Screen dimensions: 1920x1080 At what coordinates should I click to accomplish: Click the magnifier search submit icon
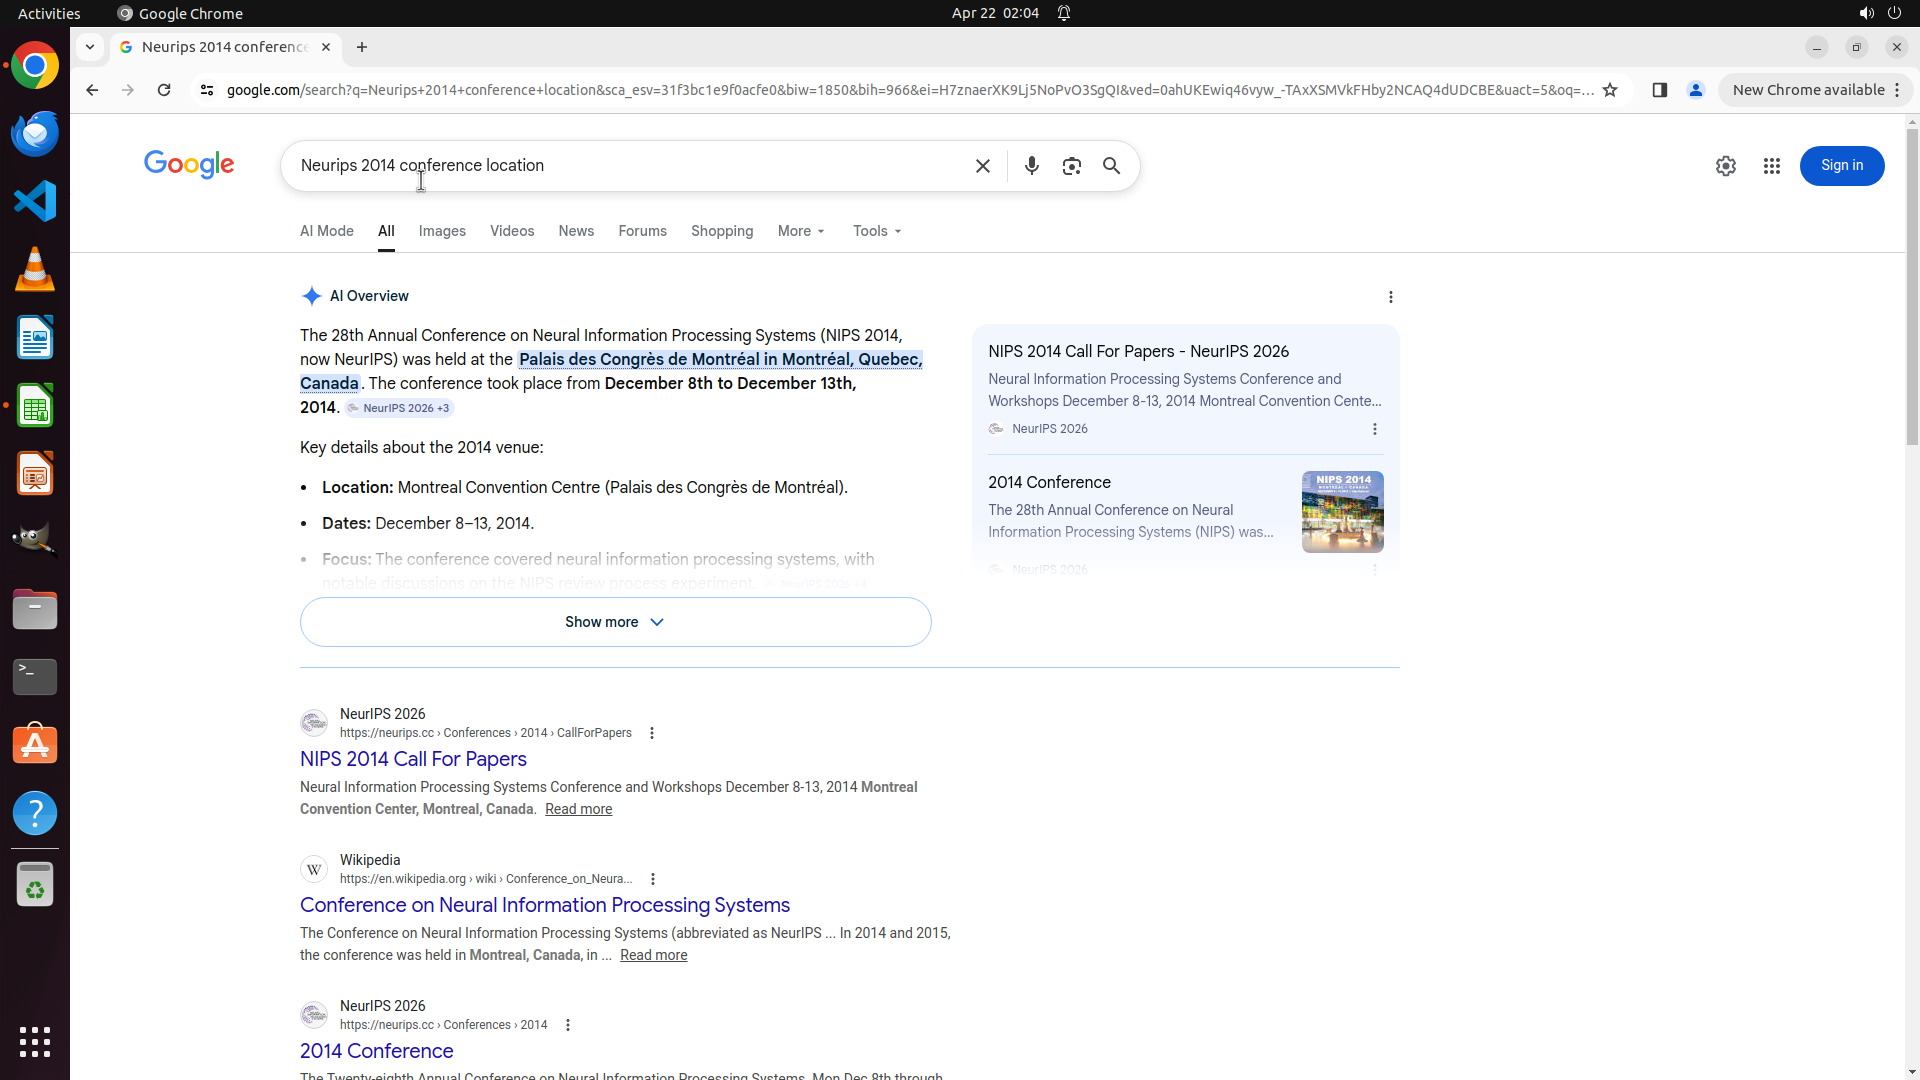pyautogui.click(x=1111, y=166)
